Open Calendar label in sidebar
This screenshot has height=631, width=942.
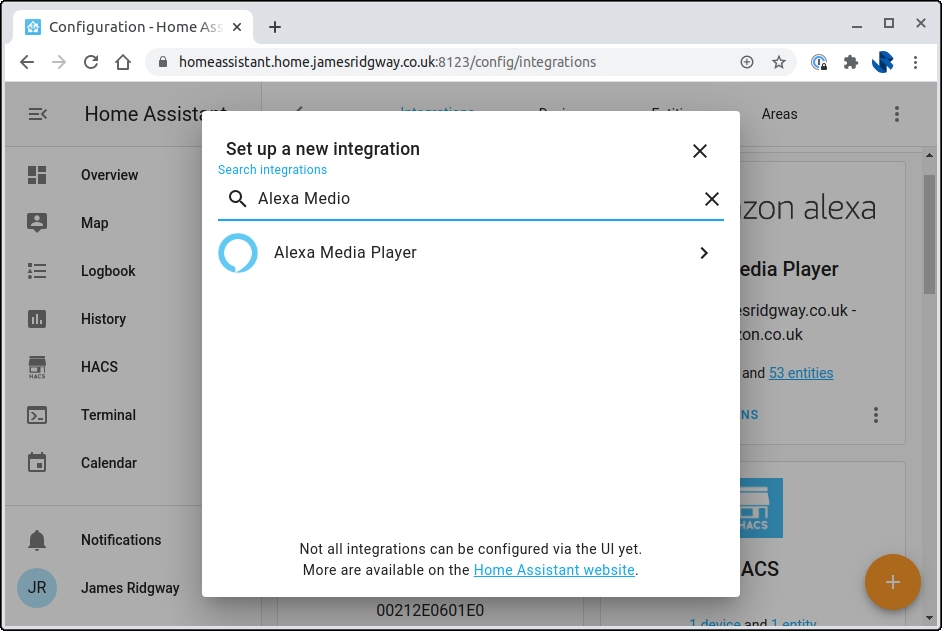109,463
